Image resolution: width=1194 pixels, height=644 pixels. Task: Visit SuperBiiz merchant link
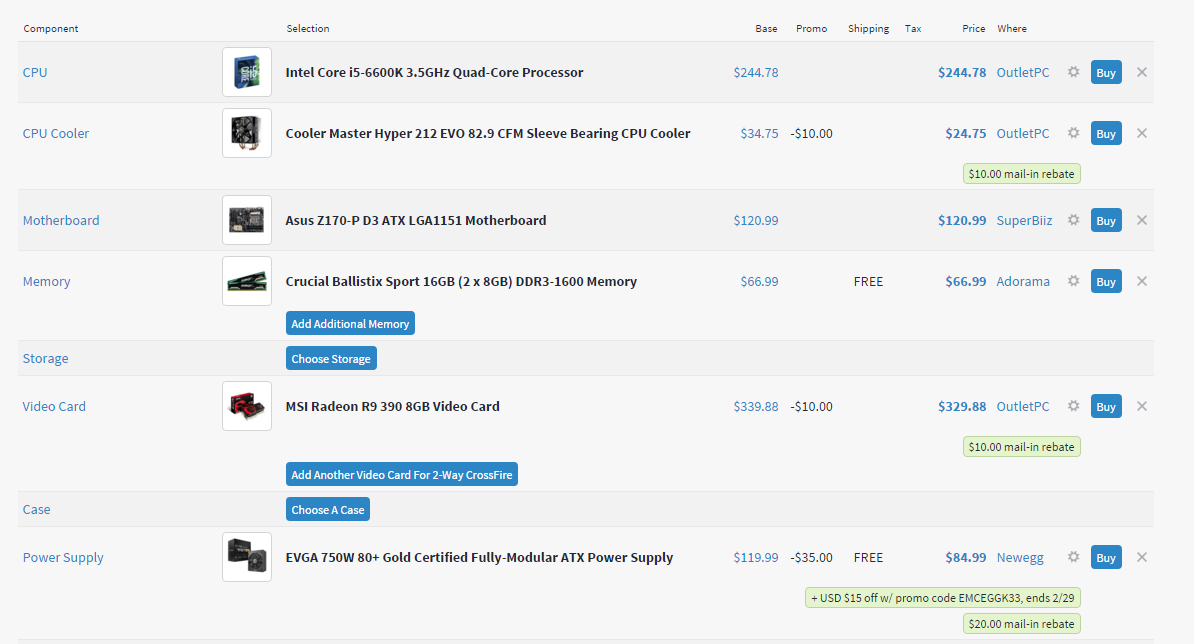pos(1024,220)
